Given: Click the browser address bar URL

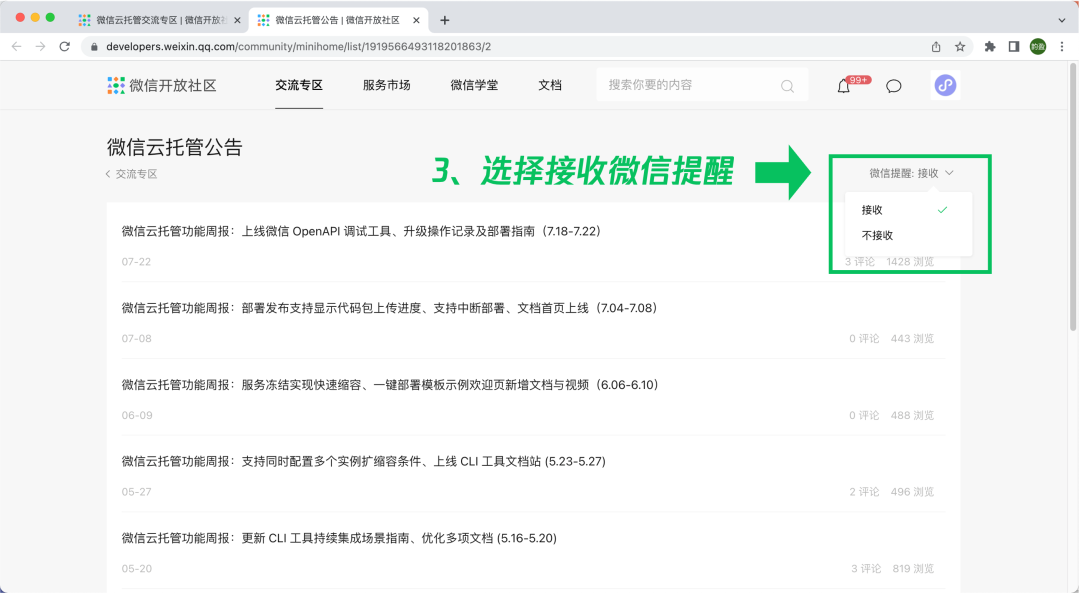Looking at the screenshot, I should click(x=298, y=47).
